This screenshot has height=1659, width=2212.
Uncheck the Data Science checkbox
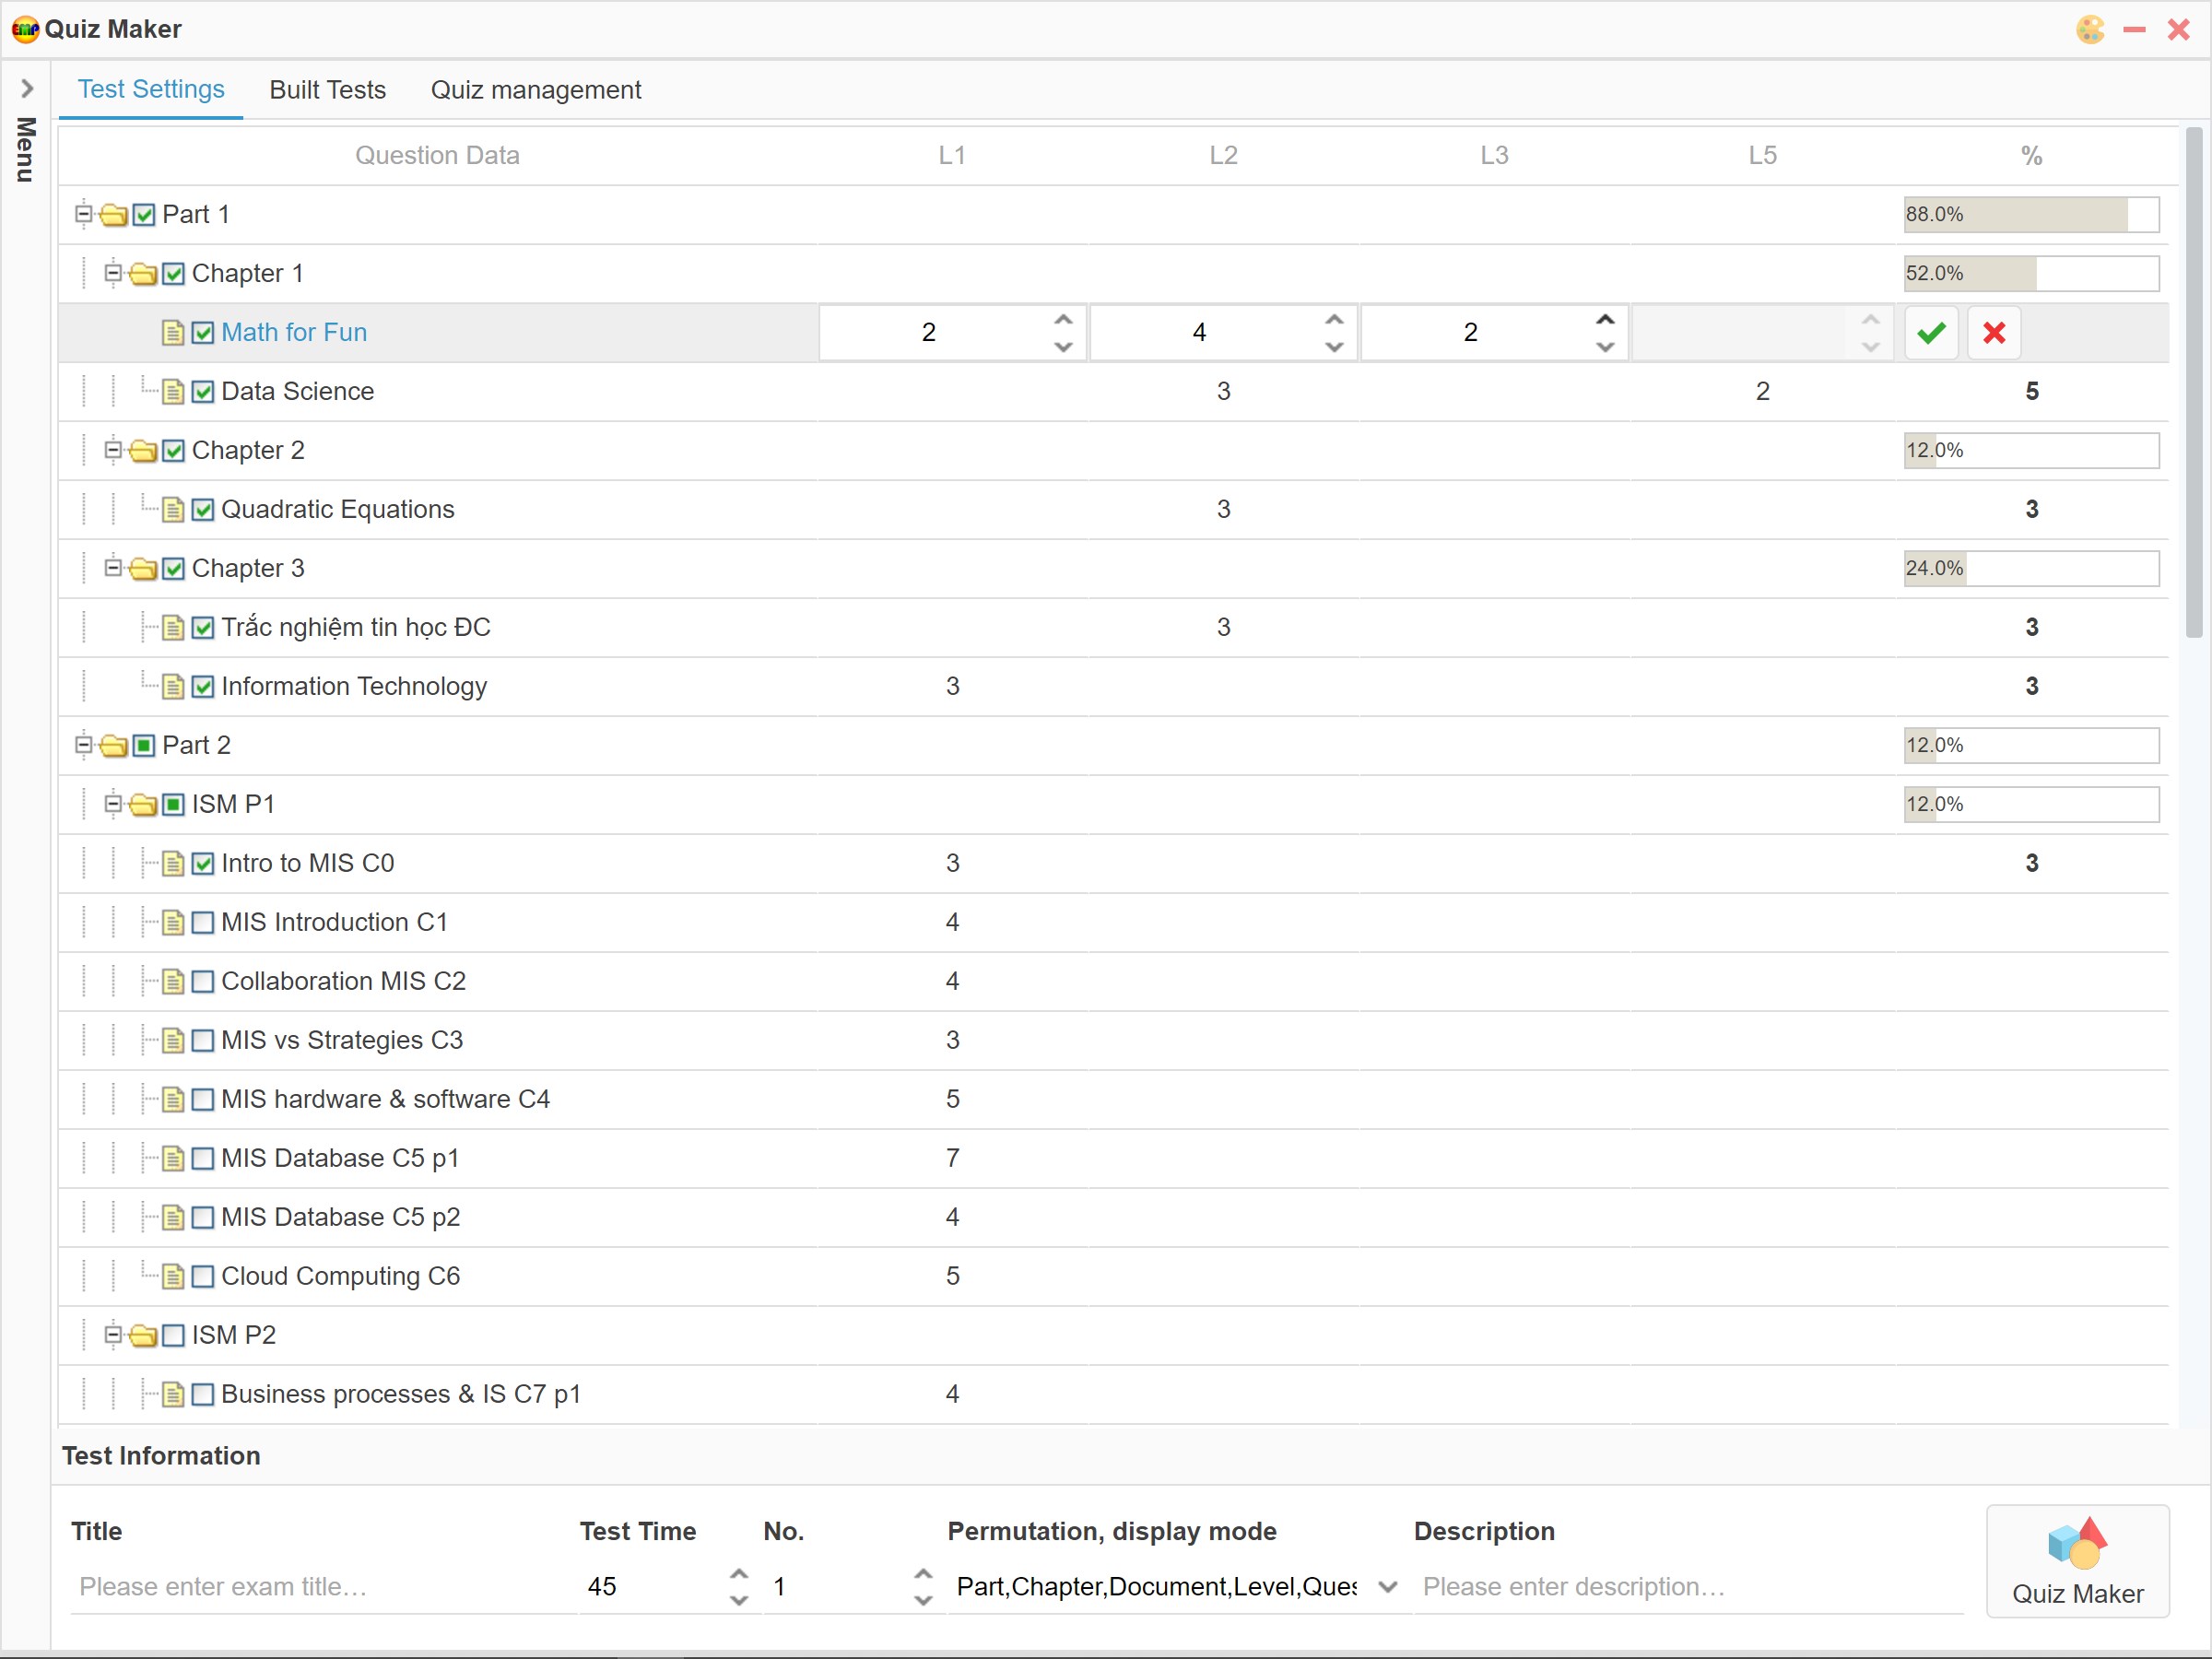(203, 392)
